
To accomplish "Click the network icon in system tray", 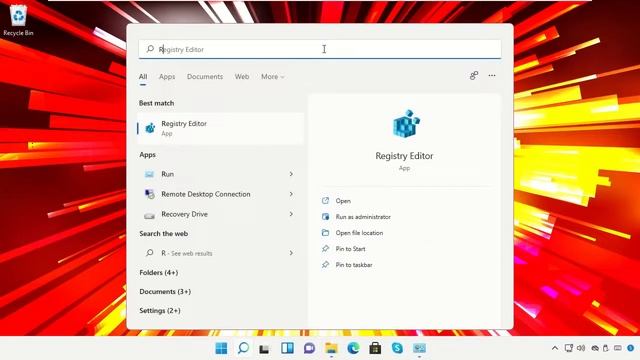I will pos(569,348).
